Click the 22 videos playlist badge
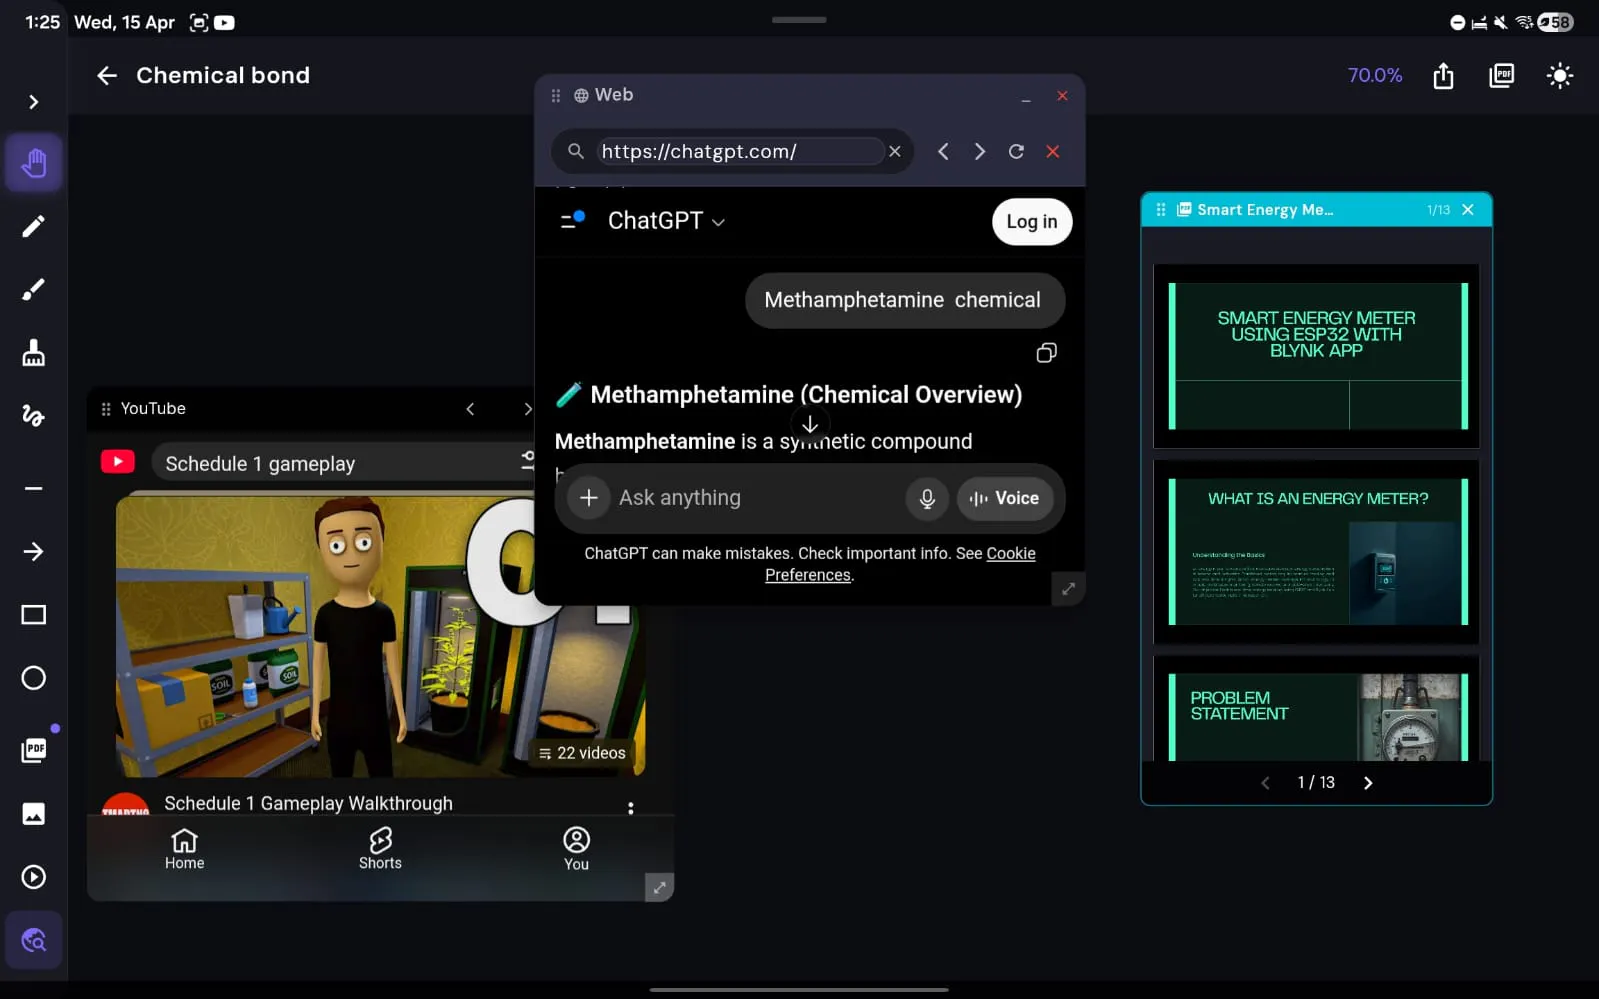 coord(582,753)
